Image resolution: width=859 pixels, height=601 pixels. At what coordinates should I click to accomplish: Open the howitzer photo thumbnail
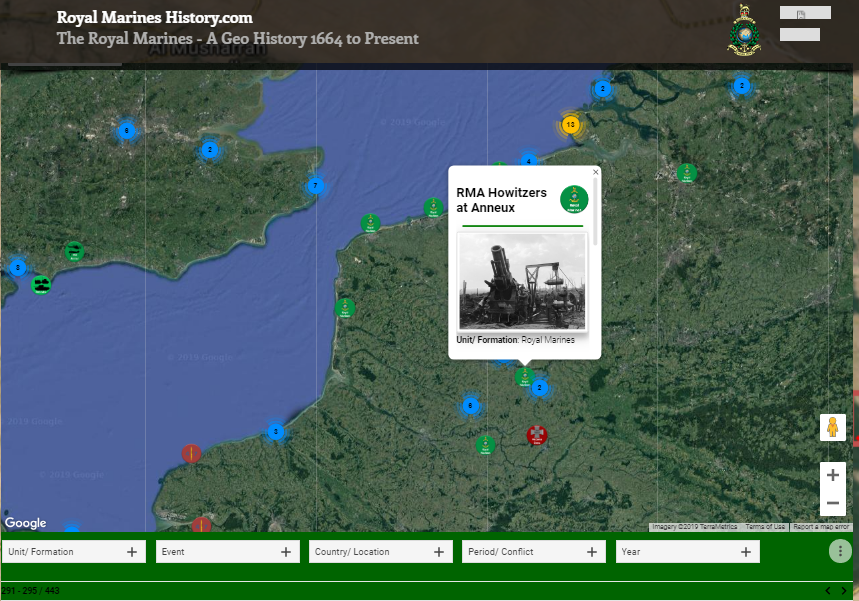(522, 282)
